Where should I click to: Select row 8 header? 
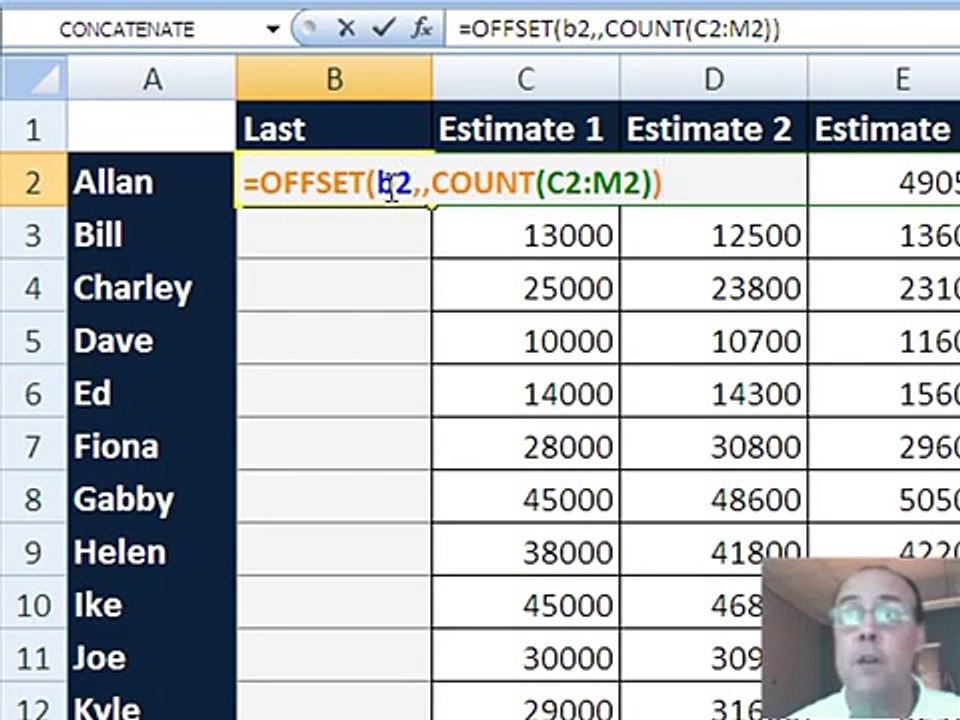click(34, 499)
